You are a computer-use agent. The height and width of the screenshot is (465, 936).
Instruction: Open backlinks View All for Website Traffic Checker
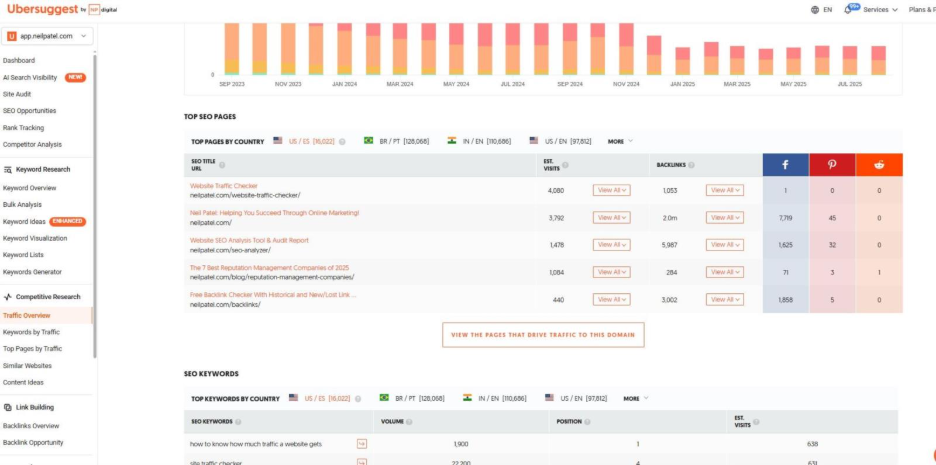click(725, 190)
